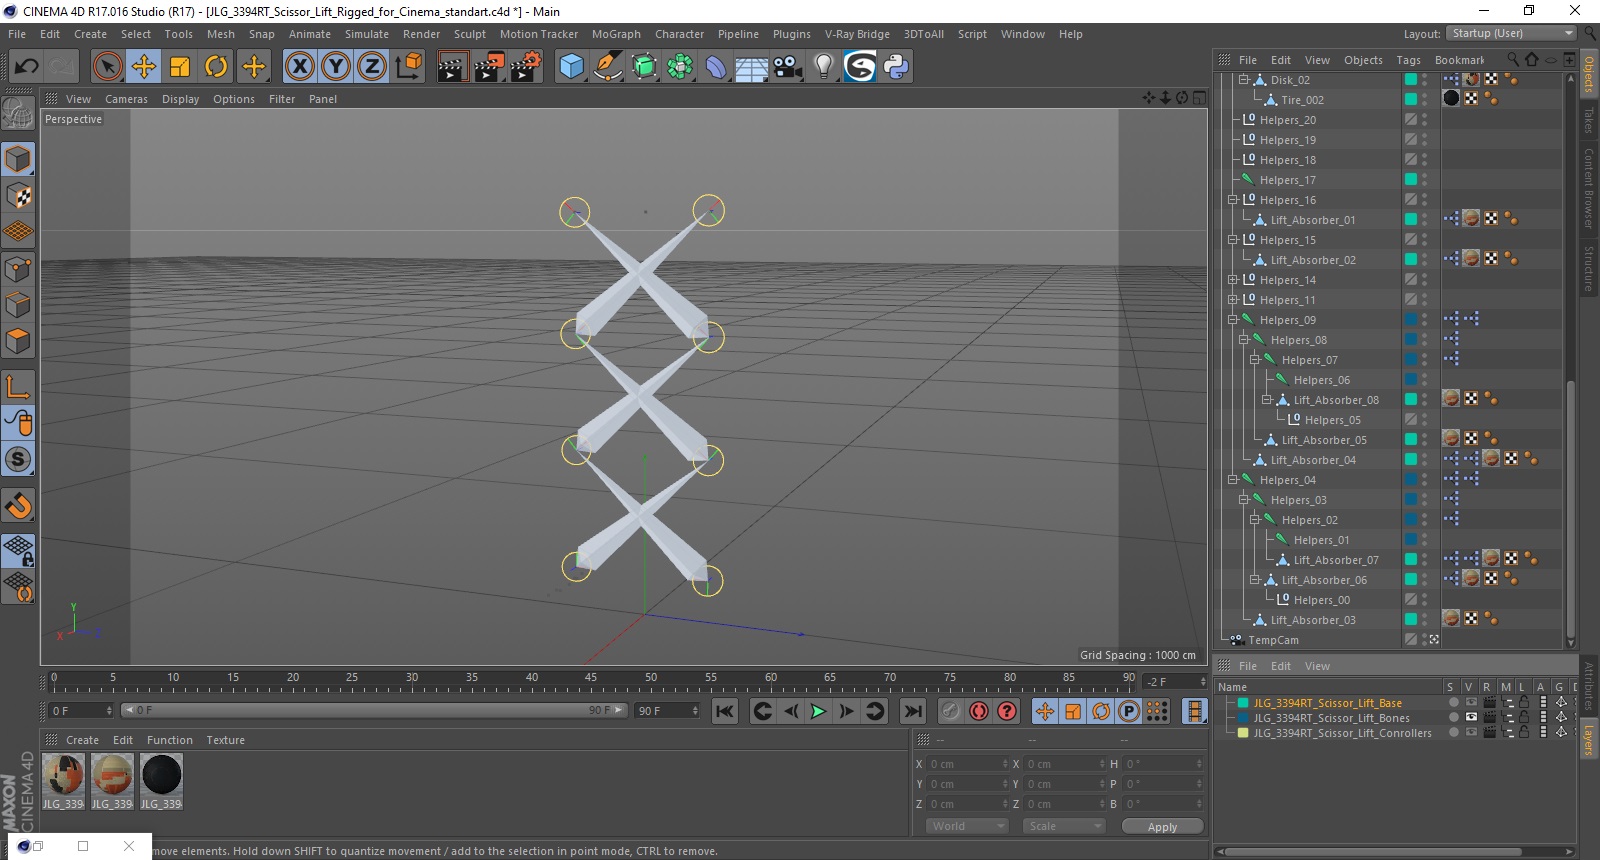The height and width of the screenshot is (860, 1600).
Task: Add a Light object
Action: [824, 67]
